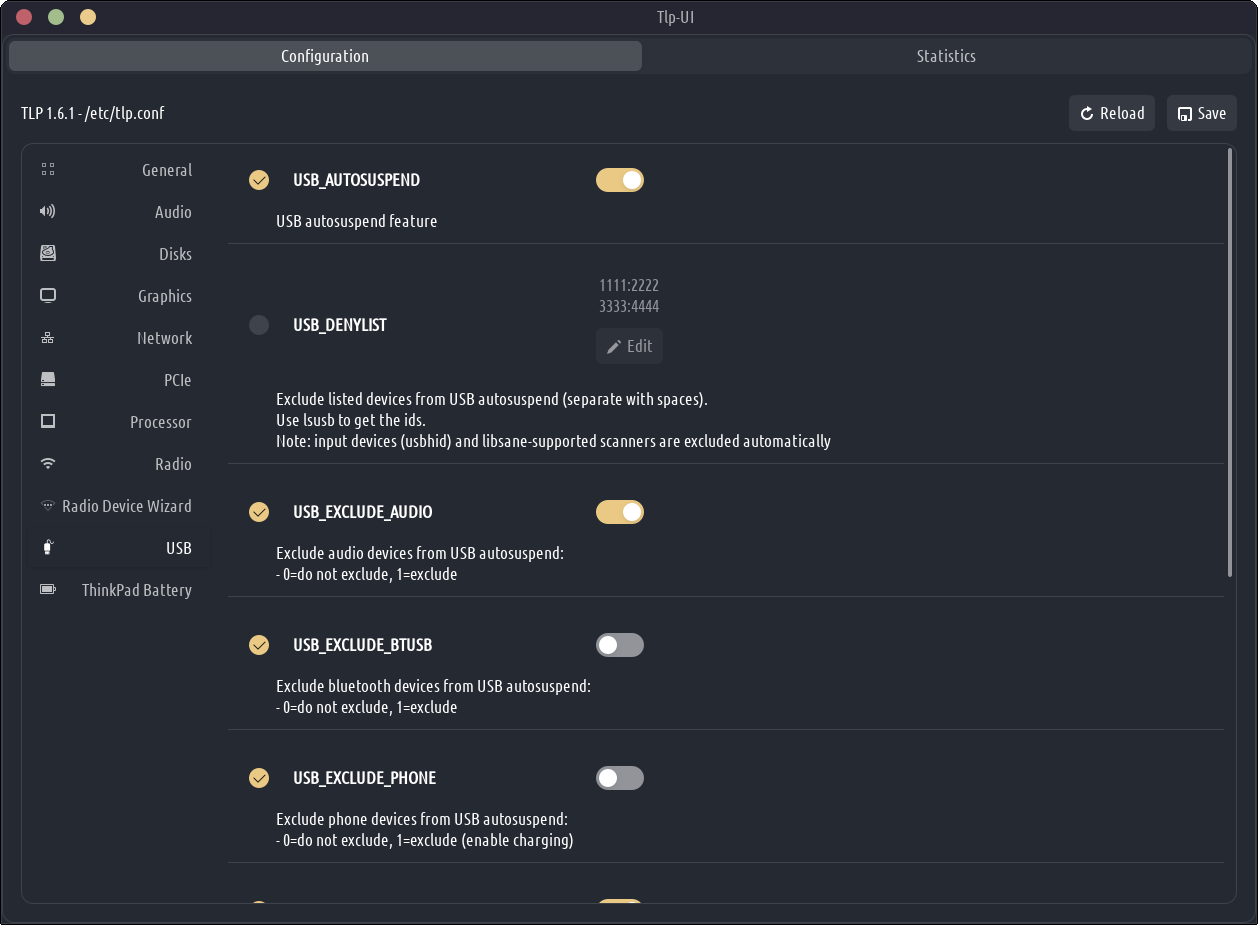Select the Radio wifi icon

point(48,464)
